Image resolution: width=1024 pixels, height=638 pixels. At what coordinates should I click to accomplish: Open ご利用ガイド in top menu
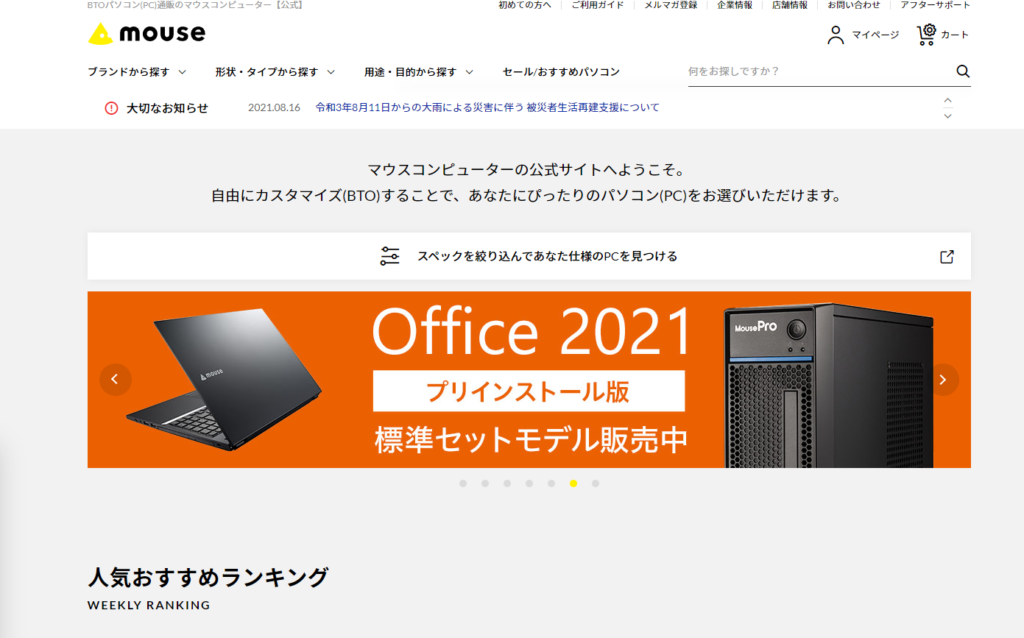point(598,5)
